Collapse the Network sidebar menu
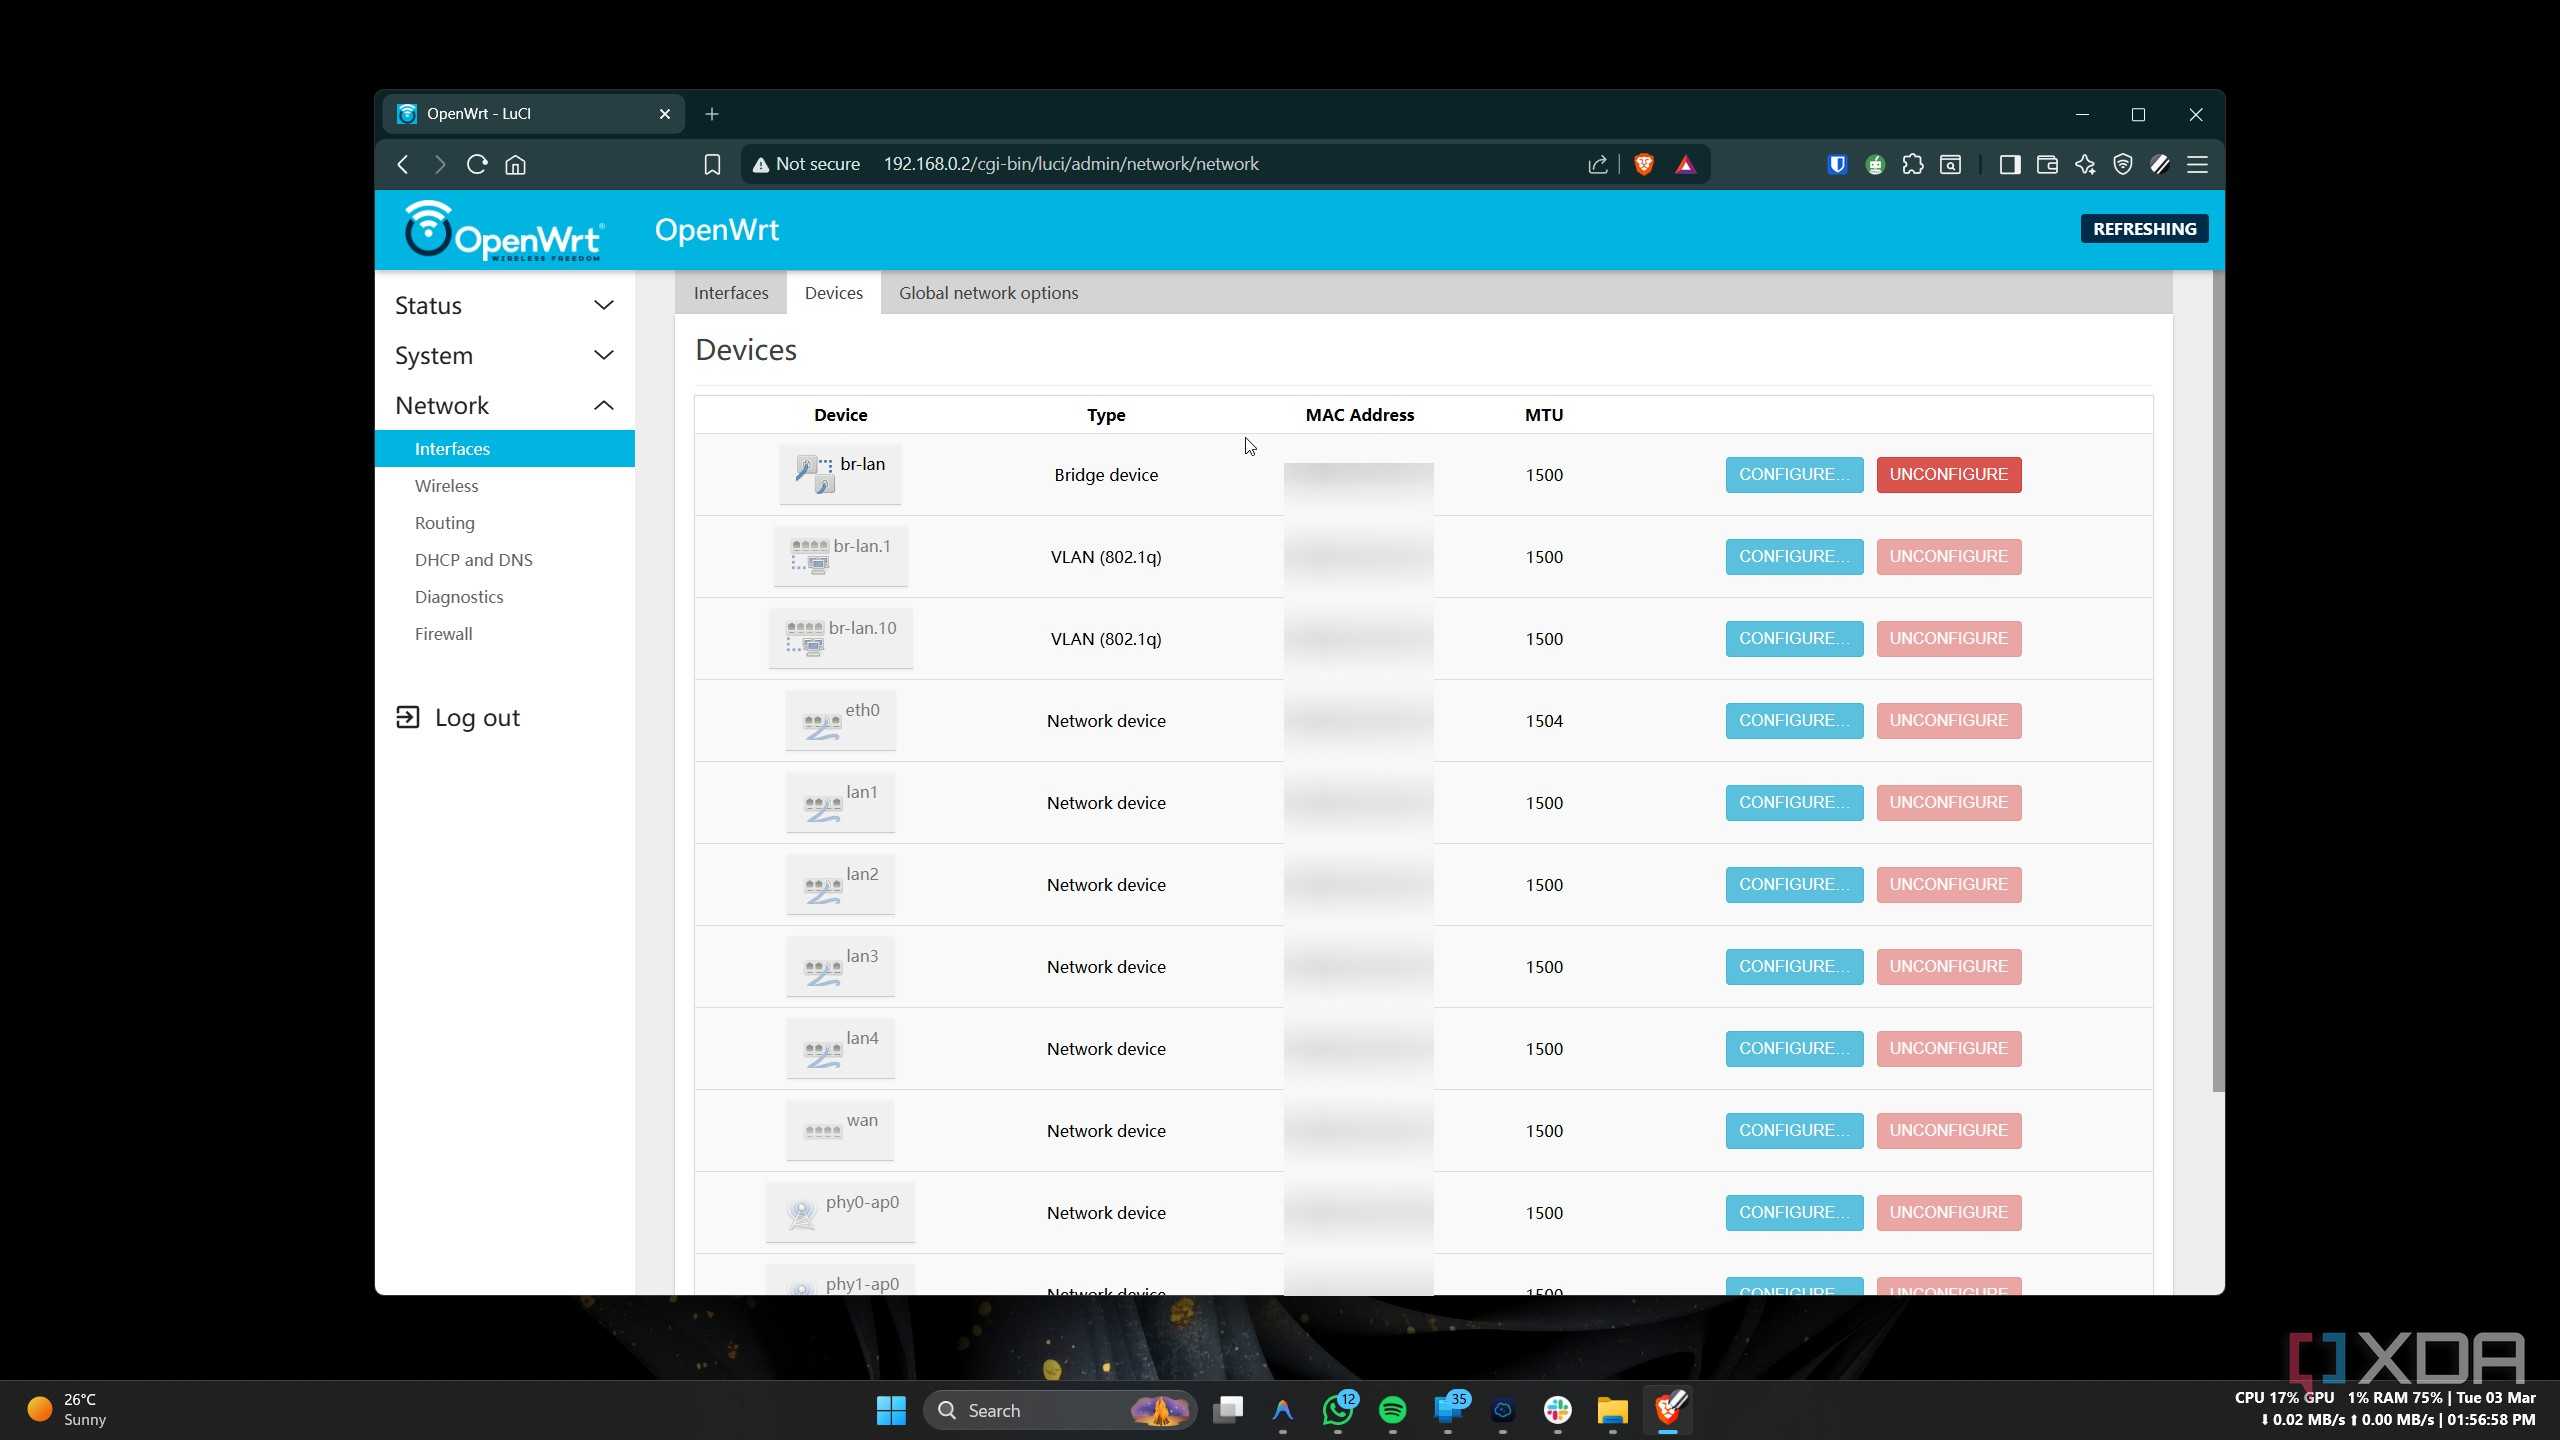The height and width of the screenshot is (1440, 2560). tap(505, 405)
